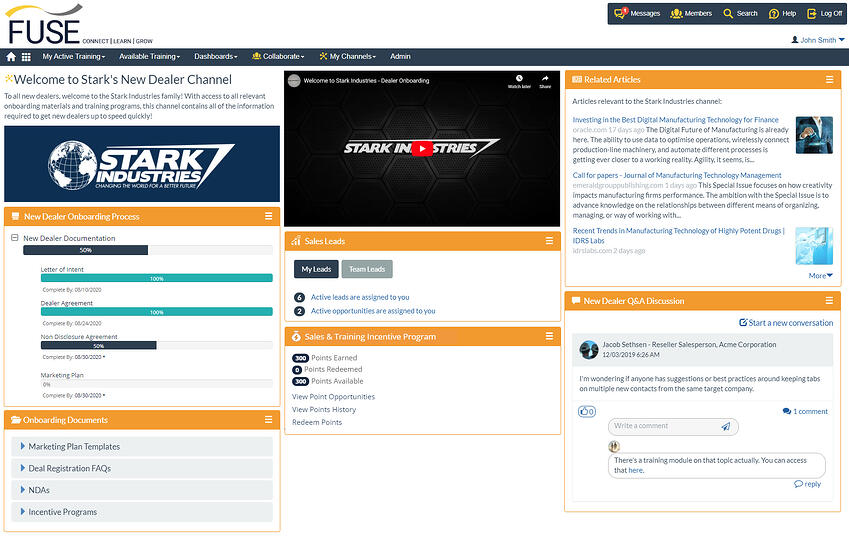849x550 pixels.
Task: Expand More related articles
Action: [x=820, y=276]
